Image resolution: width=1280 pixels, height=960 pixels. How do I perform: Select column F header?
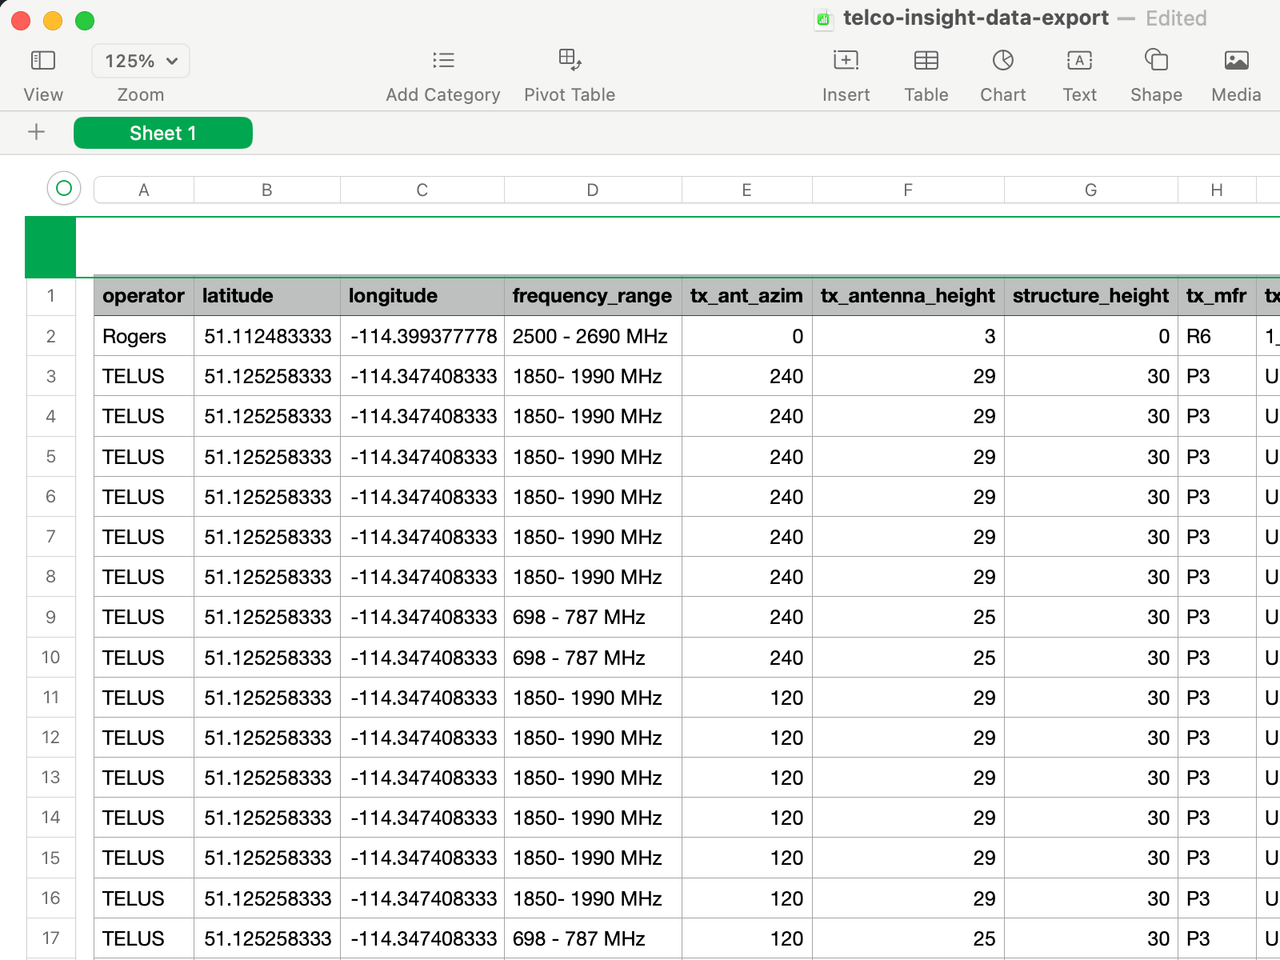(x=907, y=190)
